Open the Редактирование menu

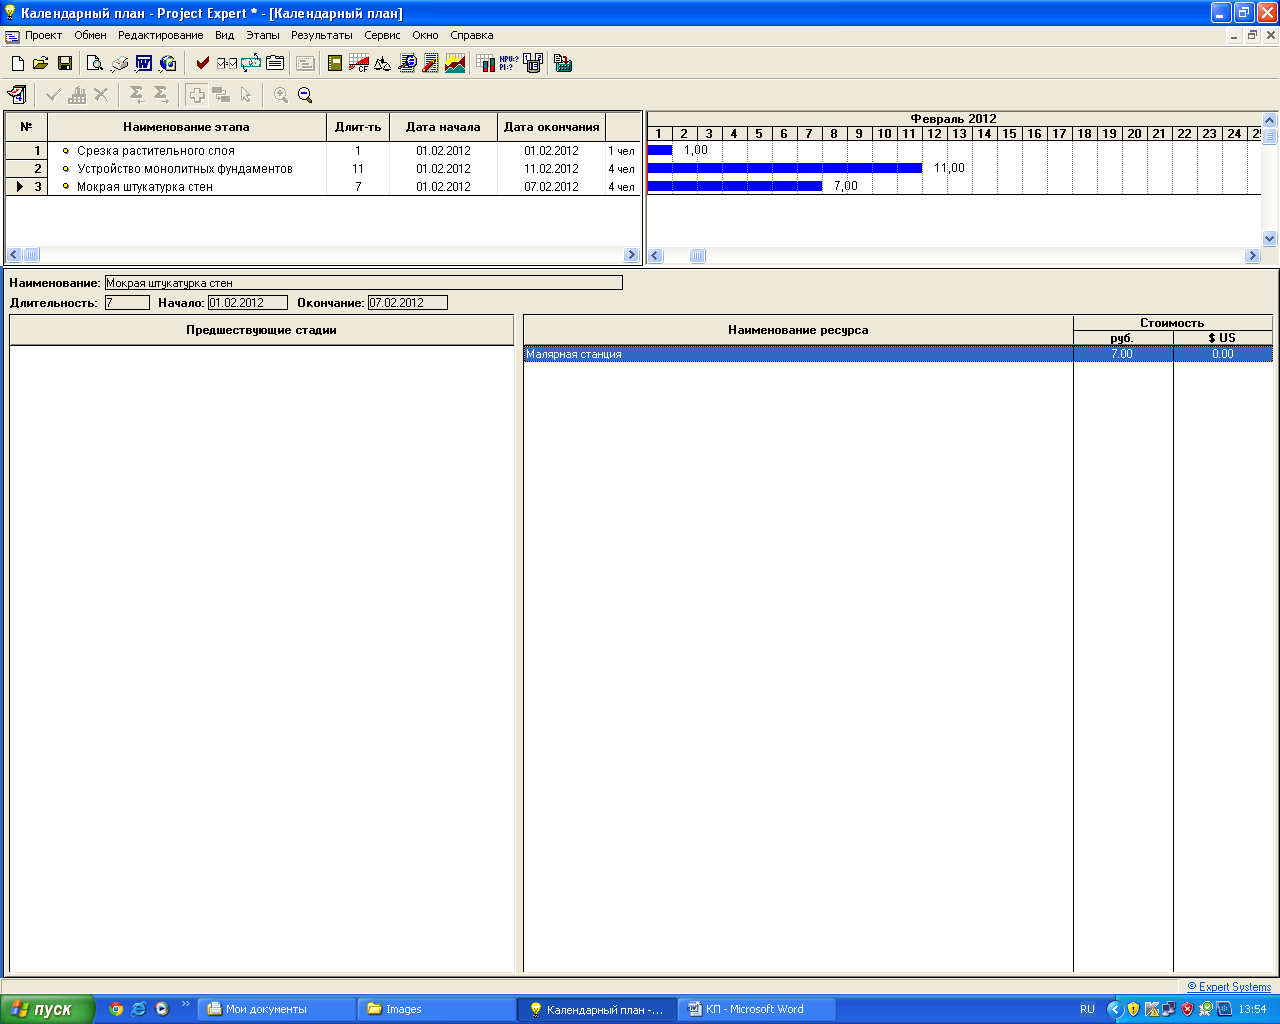click(x=161, y=35)
